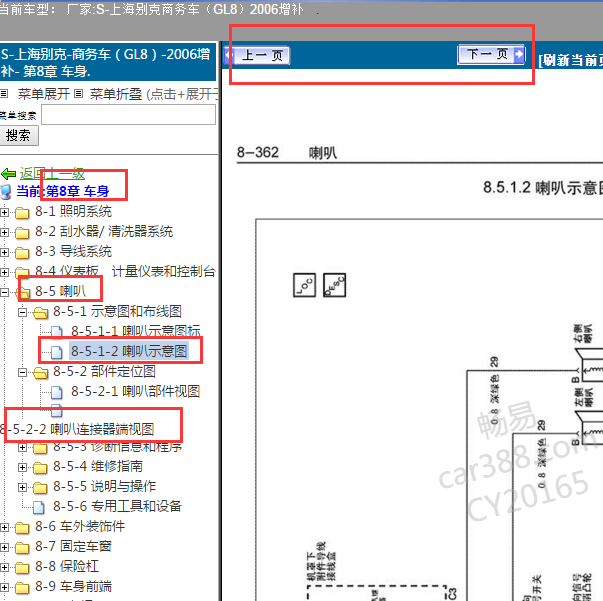
Task: Open 8-5-1-2 喇叭示意图 page
Action: [129, 351]
